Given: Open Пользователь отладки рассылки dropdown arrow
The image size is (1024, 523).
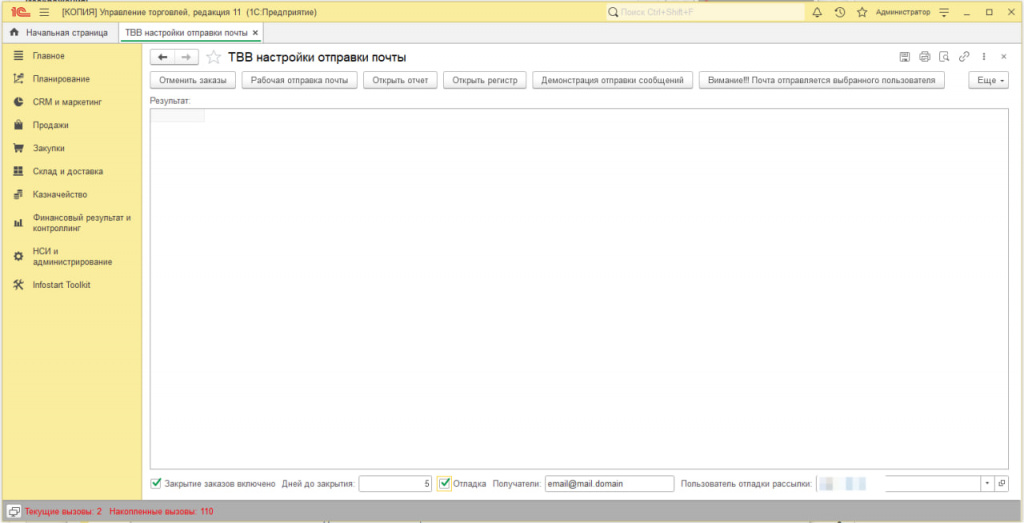Looking at the screenshot, I should pos(986,484).
